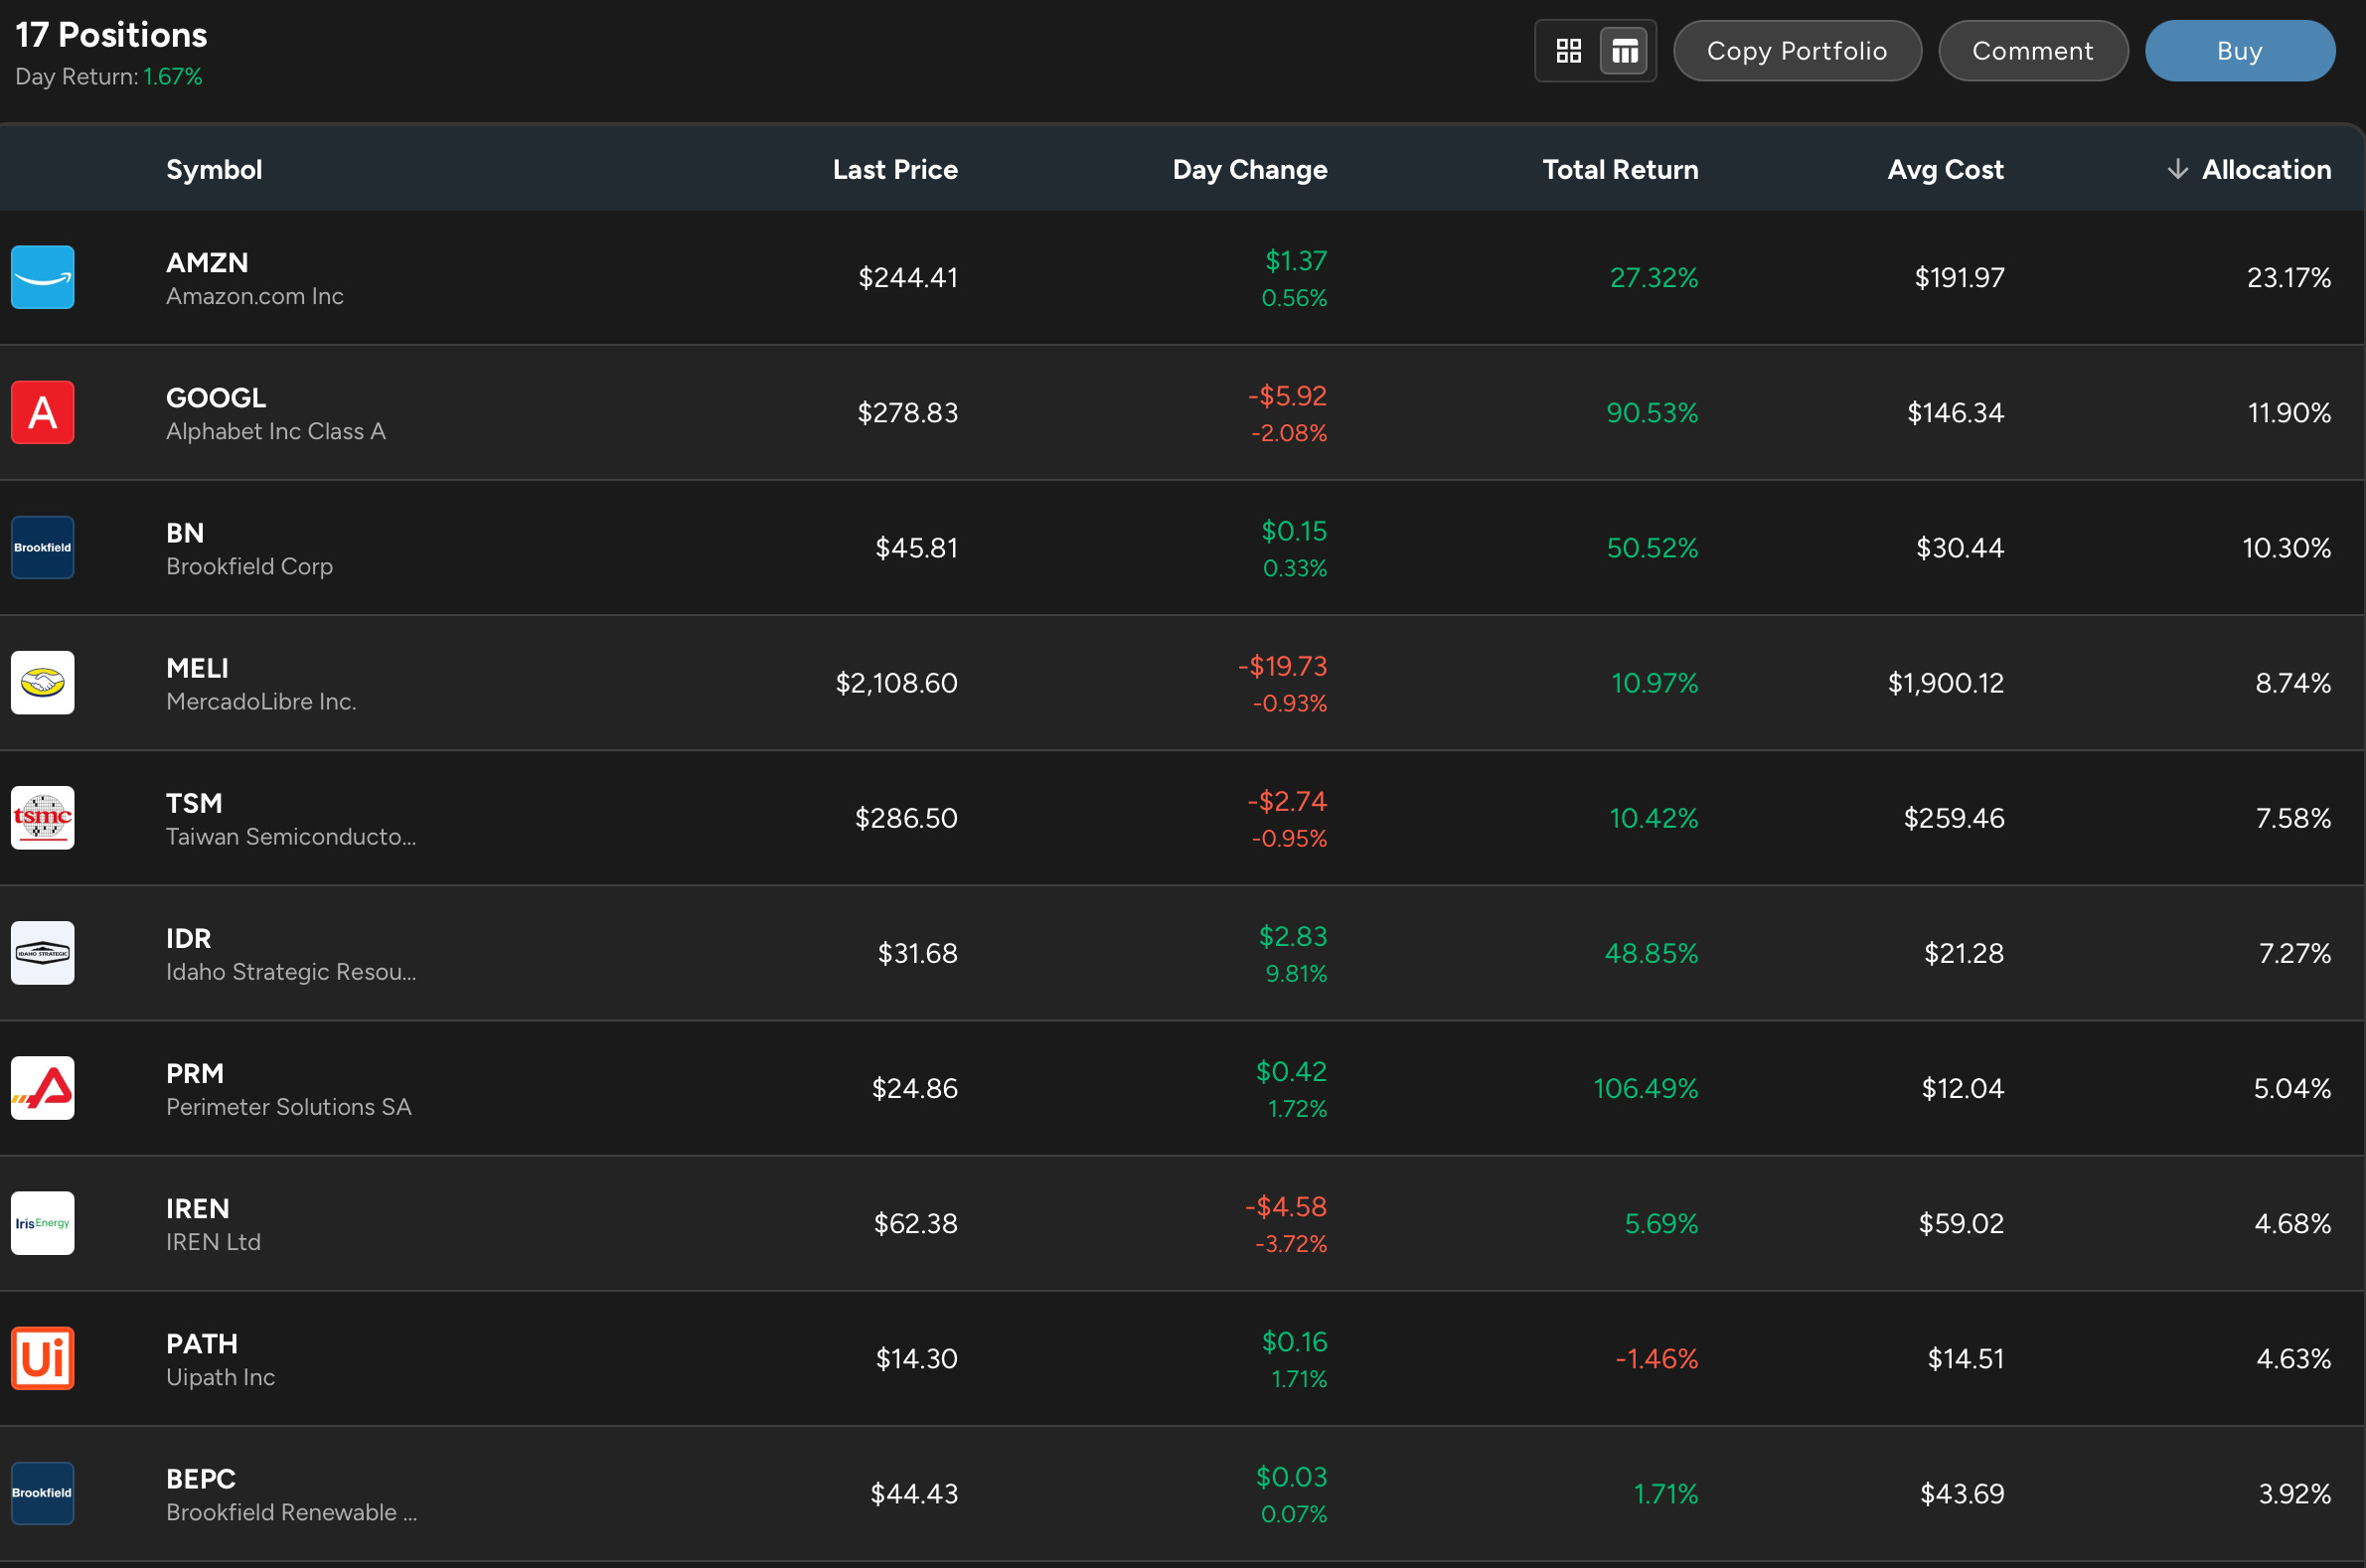
Task: Click the MercadoLibre handshake icon
Action: 42,683
